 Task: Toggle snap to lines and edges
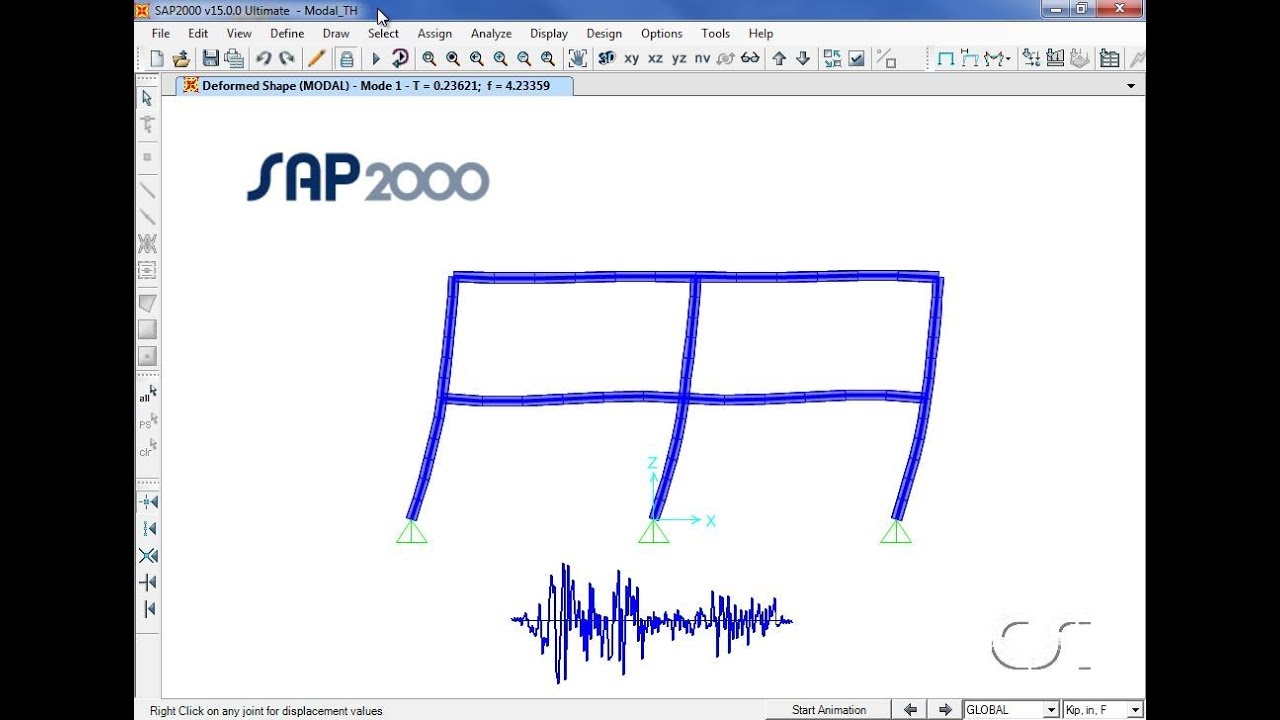pyautogui.click(x=148, y=610)
